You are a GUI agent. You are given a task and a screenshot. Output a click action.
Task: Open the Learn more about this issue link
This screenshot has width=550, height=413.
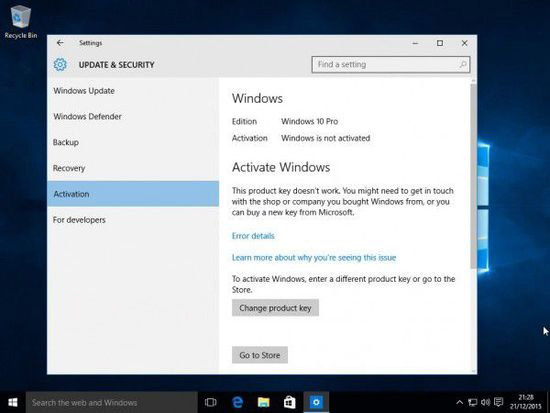point(314,258)
